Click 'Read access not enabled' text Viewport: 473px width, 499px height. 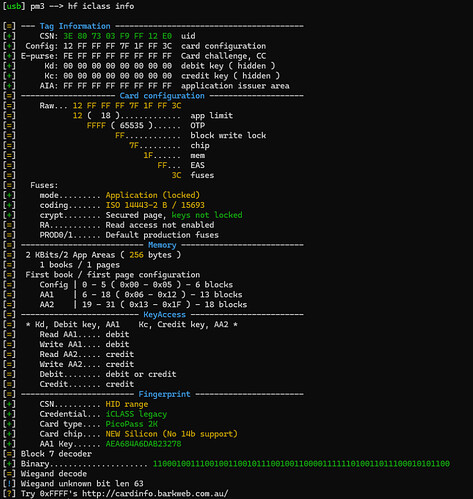click(x=160, y=225)
